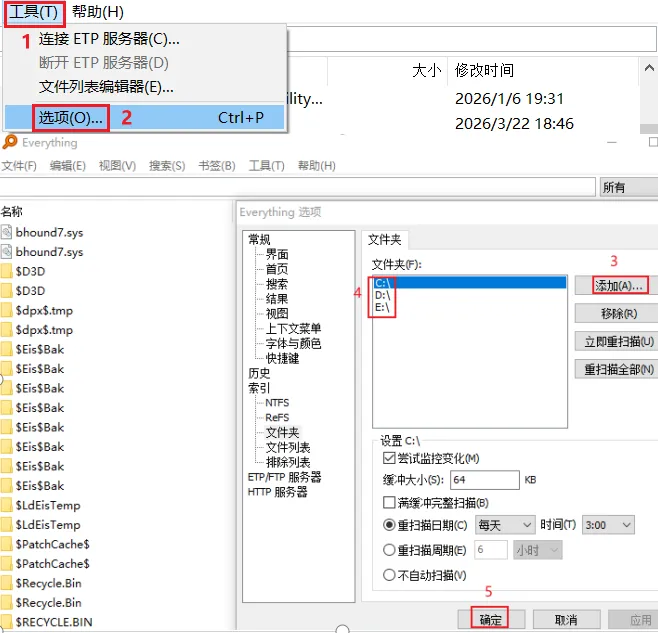
Task: Select HTTP 服务器 in the options tree
Action: [x=277, y=492]
